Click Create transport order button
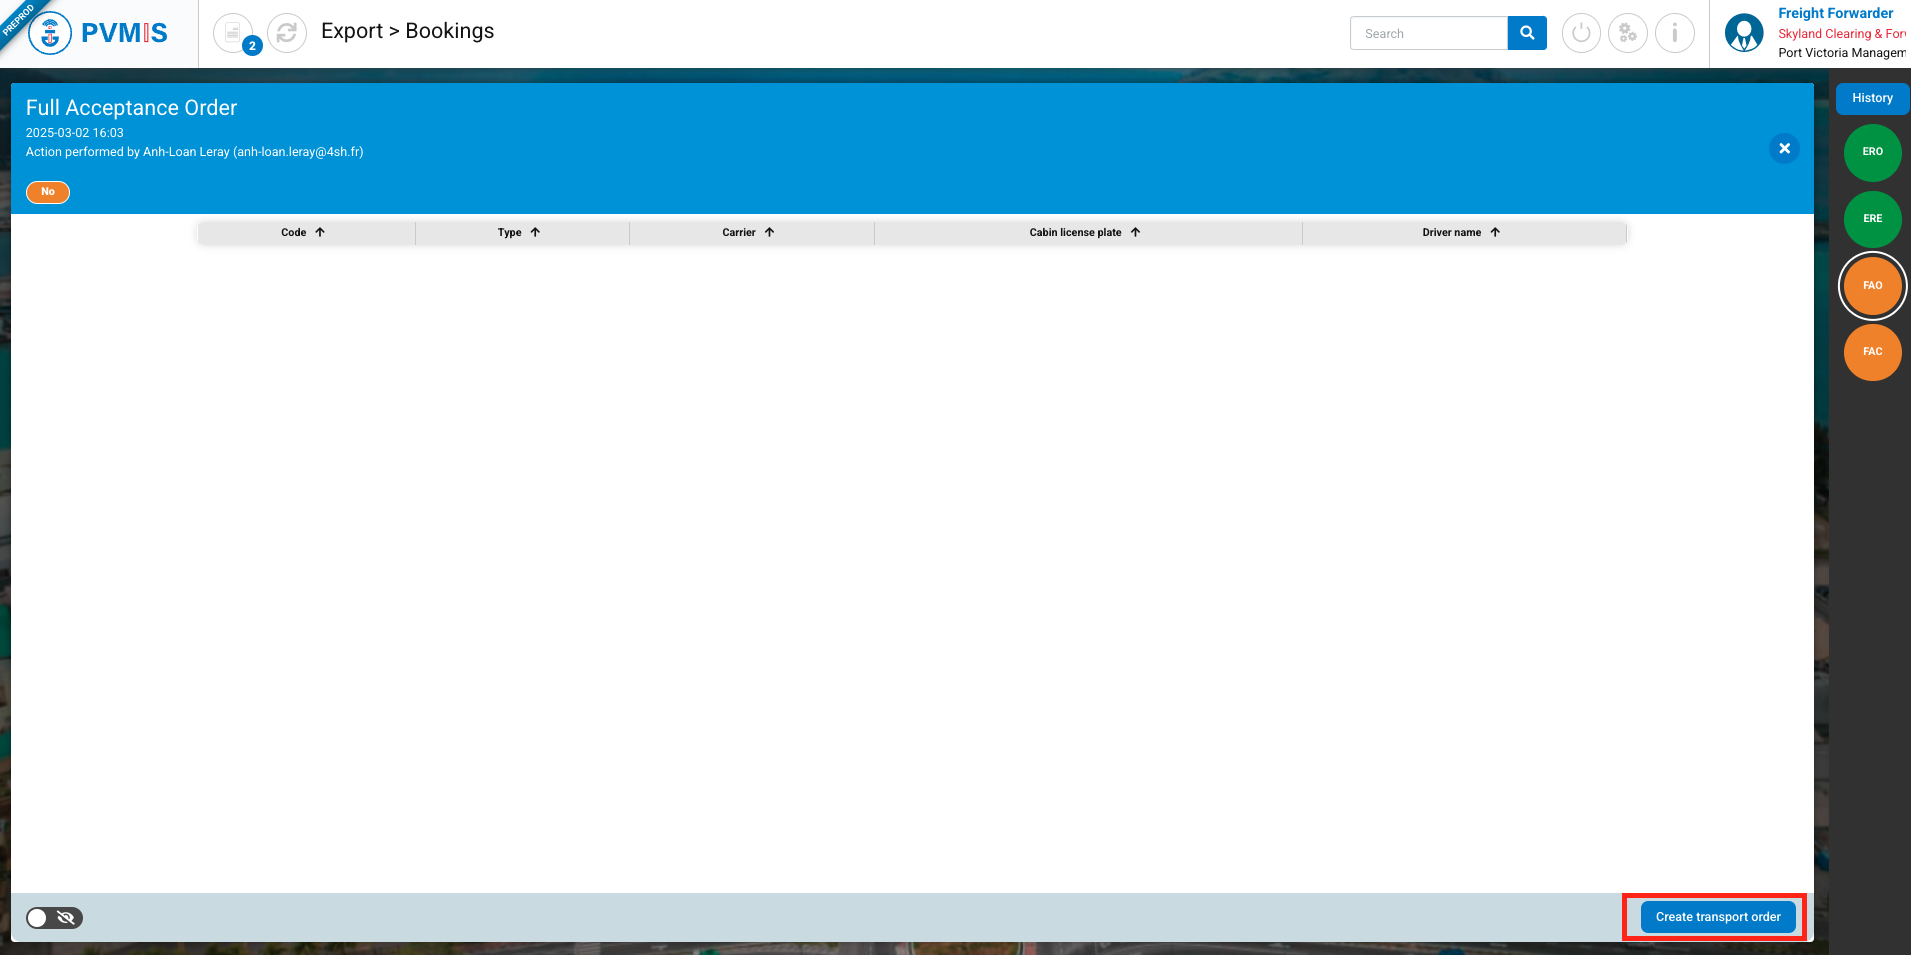 [1717, 917]
